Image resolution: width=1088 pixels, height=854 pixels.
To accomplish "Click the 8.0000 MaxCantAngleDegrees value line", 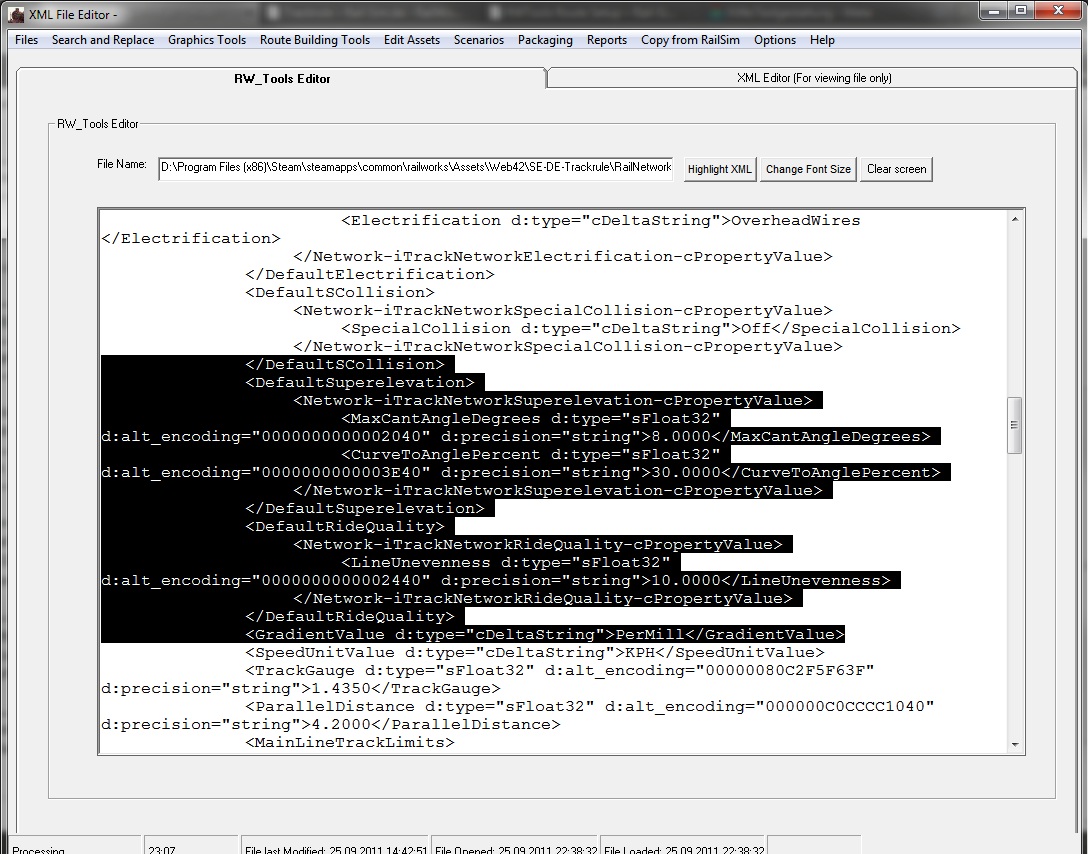I will click(516, 436).
